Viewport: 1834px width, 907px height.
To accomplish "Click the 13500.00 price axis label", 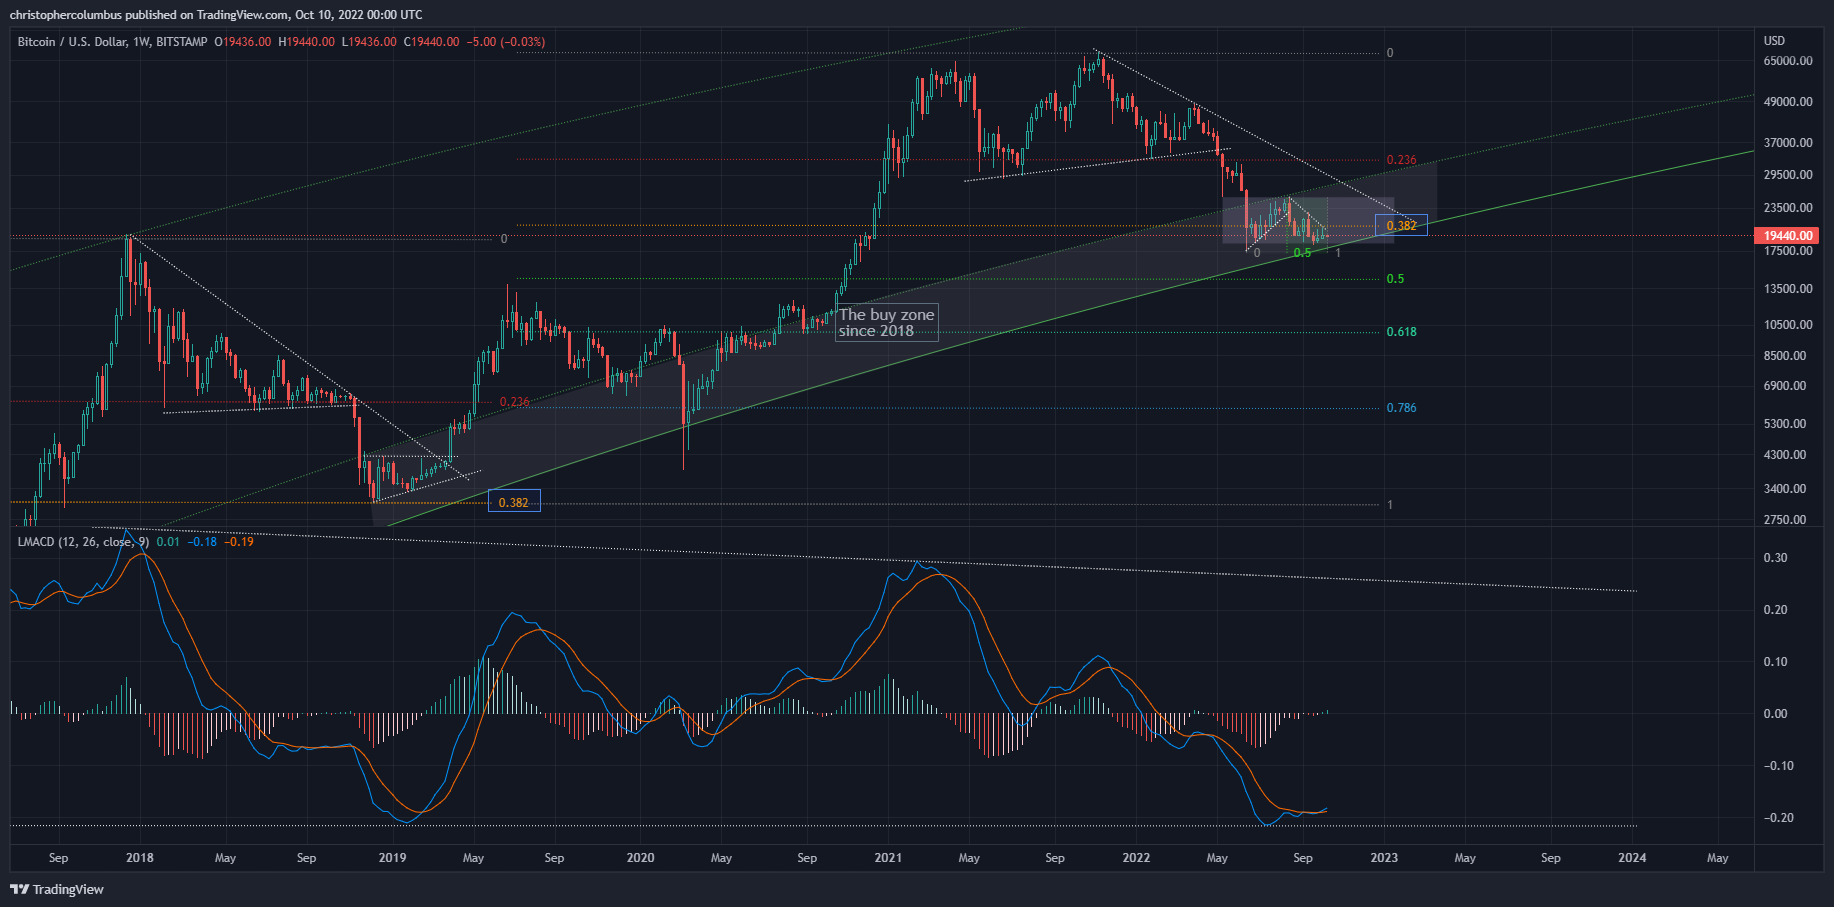I will 1788,289.
